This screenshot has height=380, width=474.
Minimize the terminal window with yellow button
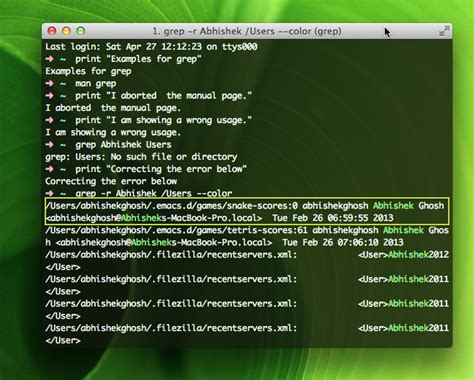66,31
